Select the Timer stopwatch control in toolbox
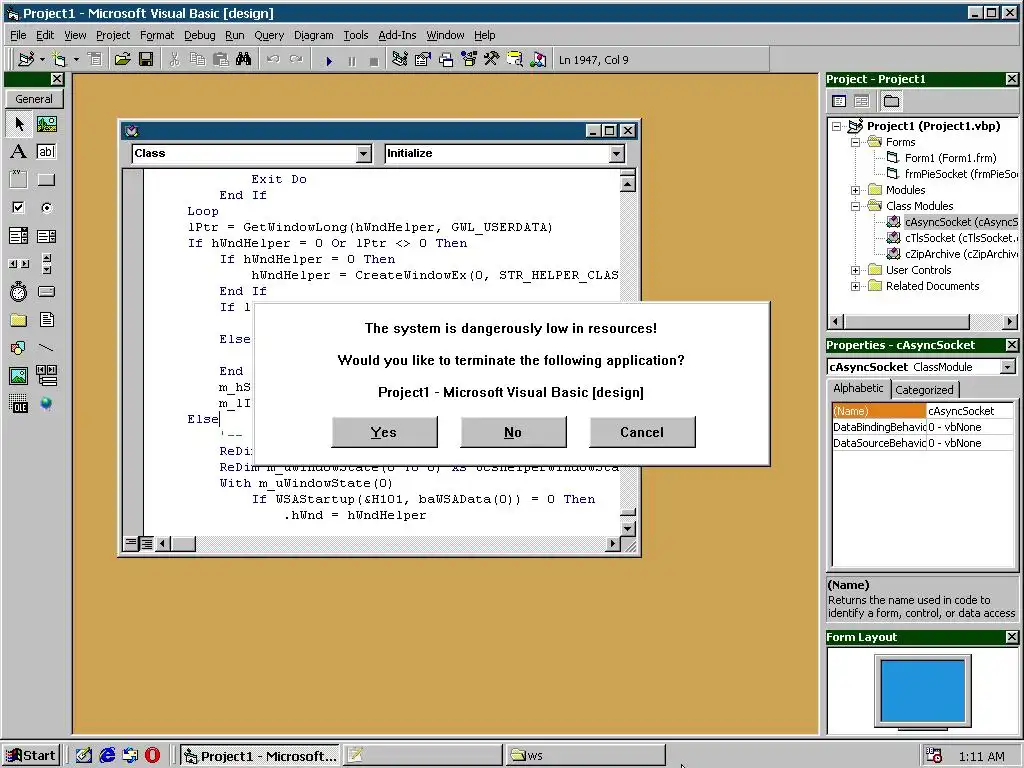The height and width of the screenshot is (768, 1024). 18,291
